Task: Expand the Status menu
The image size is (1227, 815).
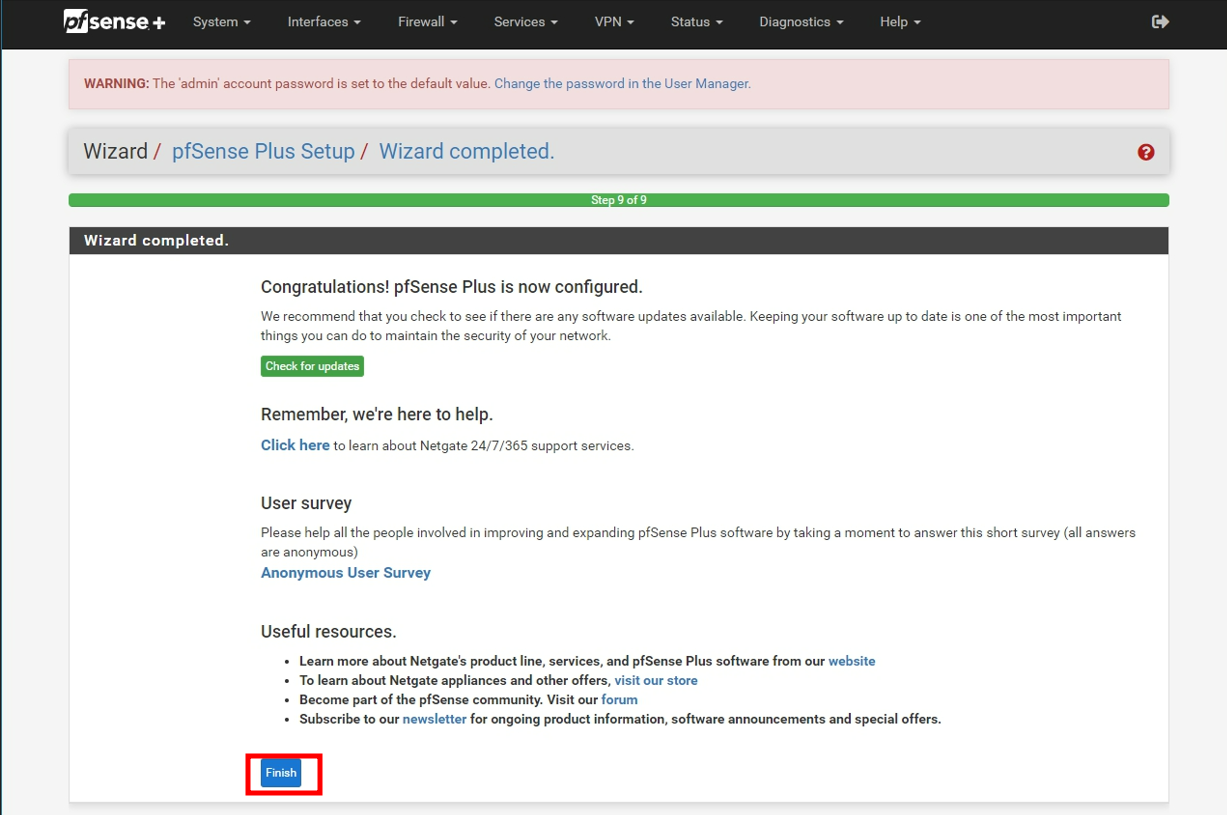Action: coord(696,21)
